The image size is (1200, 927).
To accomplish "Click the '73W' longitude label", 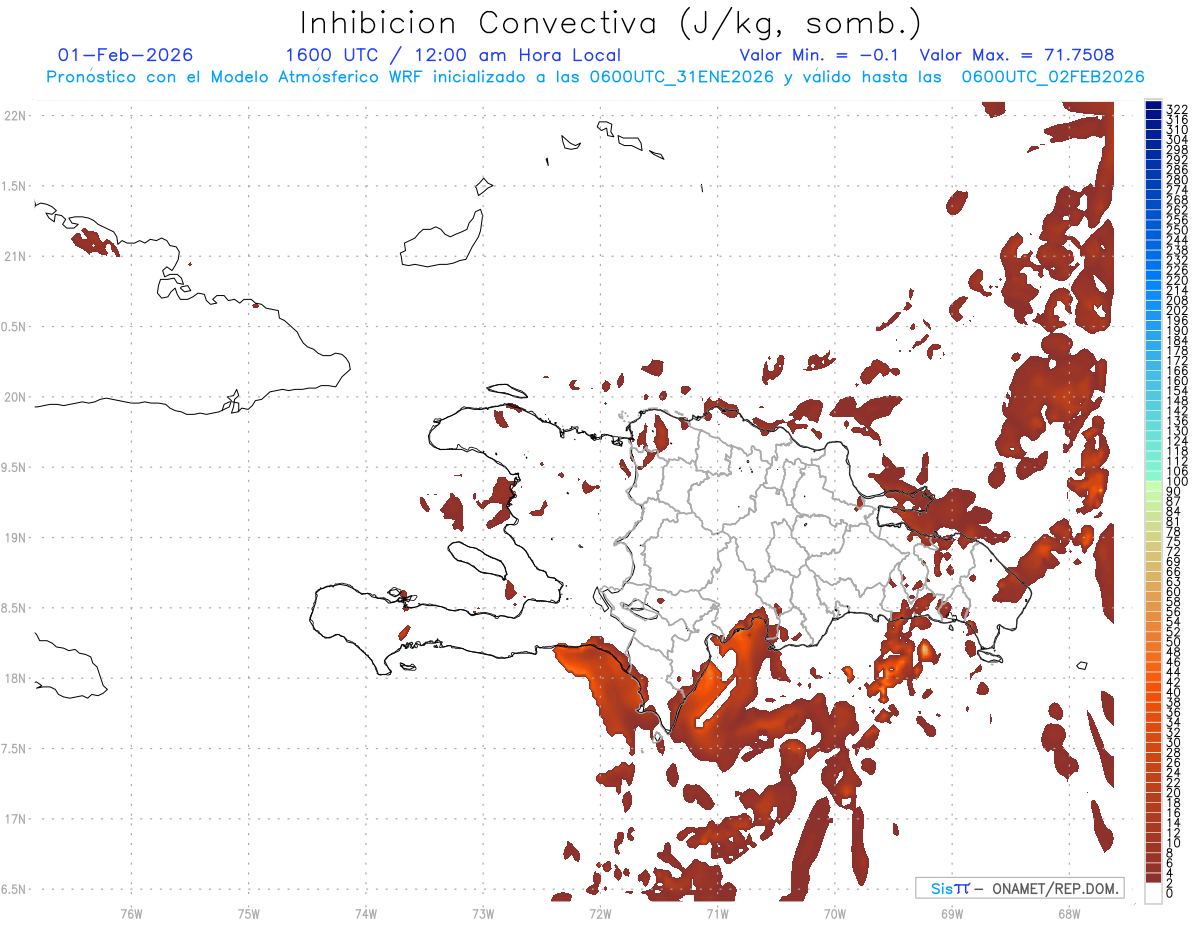I will [x=483, y=913].
